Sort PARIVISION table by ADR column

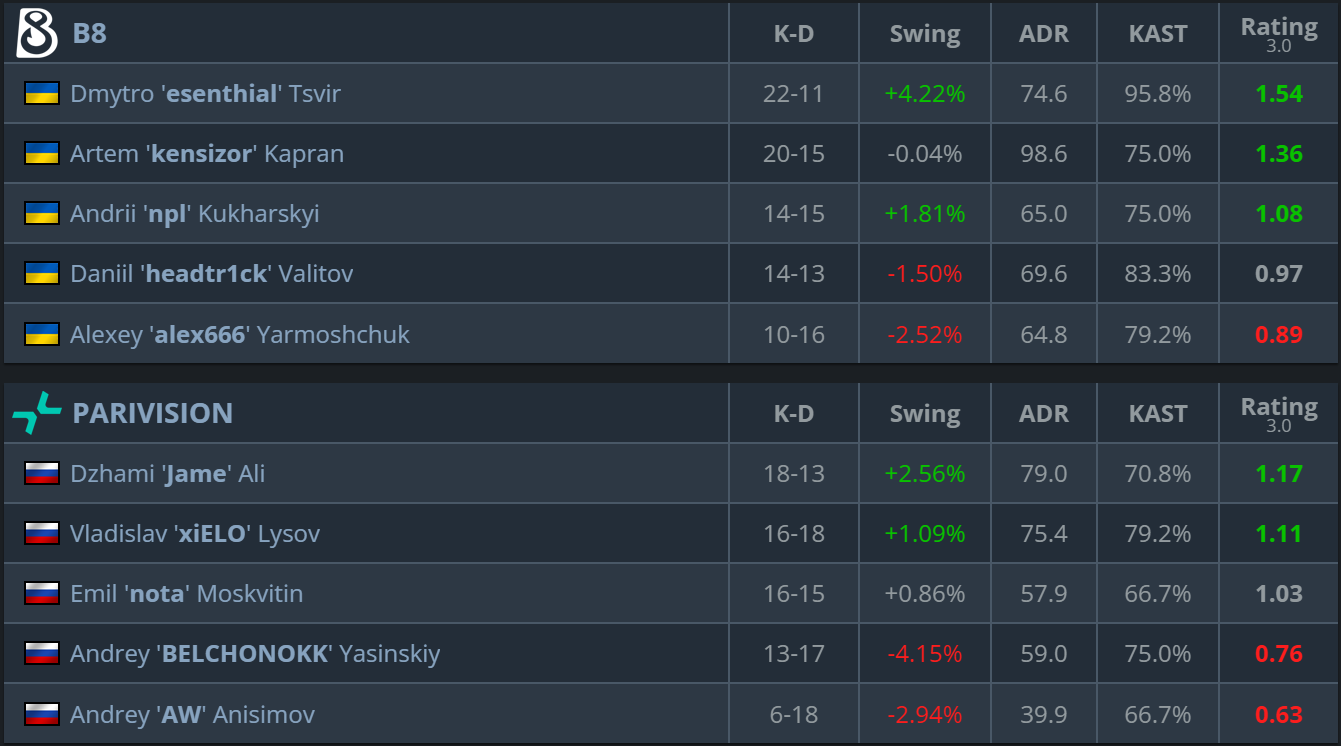(1043, 414)
